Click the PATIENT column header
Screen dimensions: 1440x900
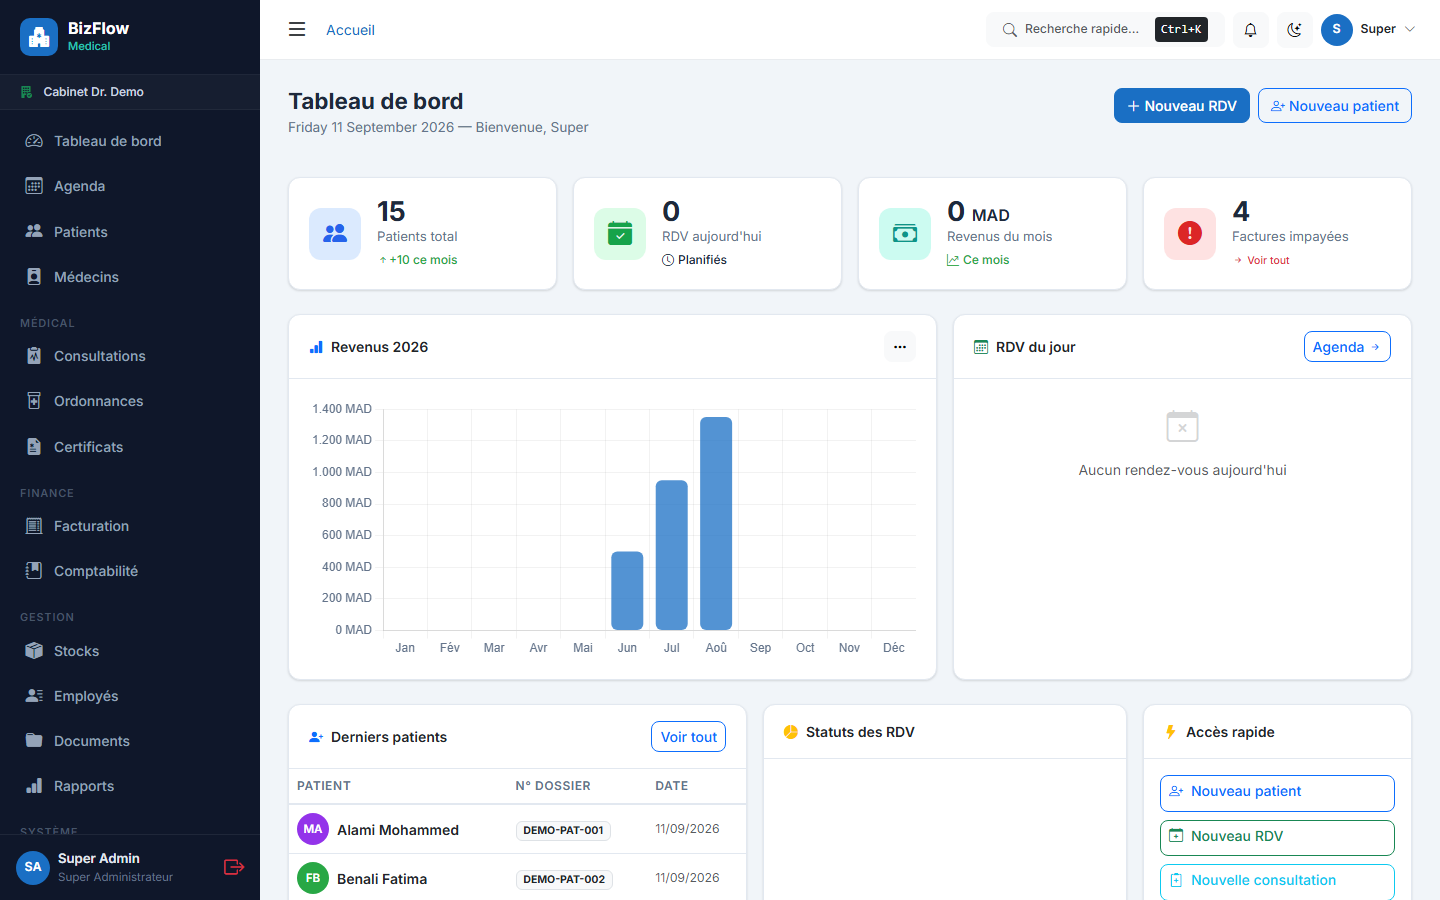point(324,786)
